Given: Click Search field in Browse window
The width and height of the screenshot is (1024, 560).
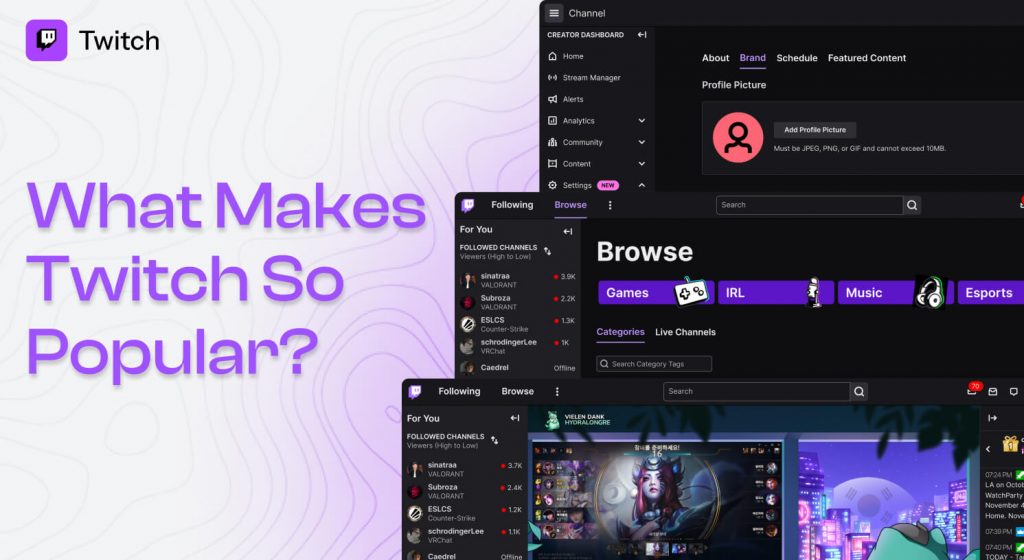Looking at the screenshot, I should click(809, 205).
